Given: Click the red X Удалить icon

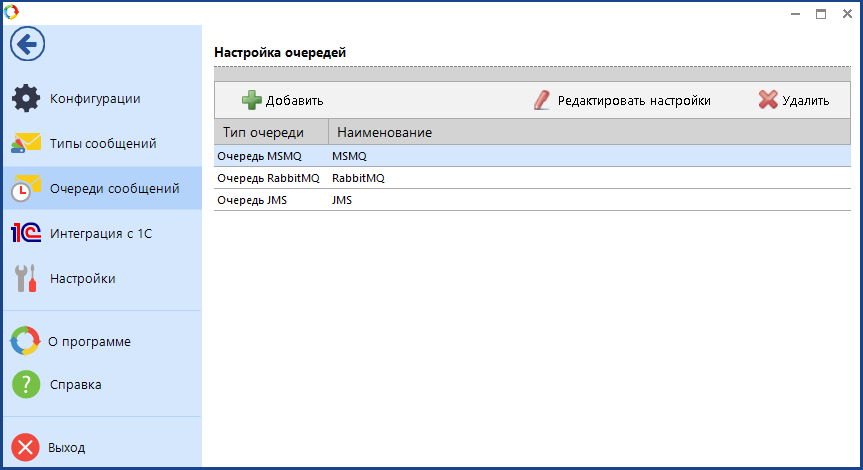Looking at the screenshot, I should coord(768,100).
